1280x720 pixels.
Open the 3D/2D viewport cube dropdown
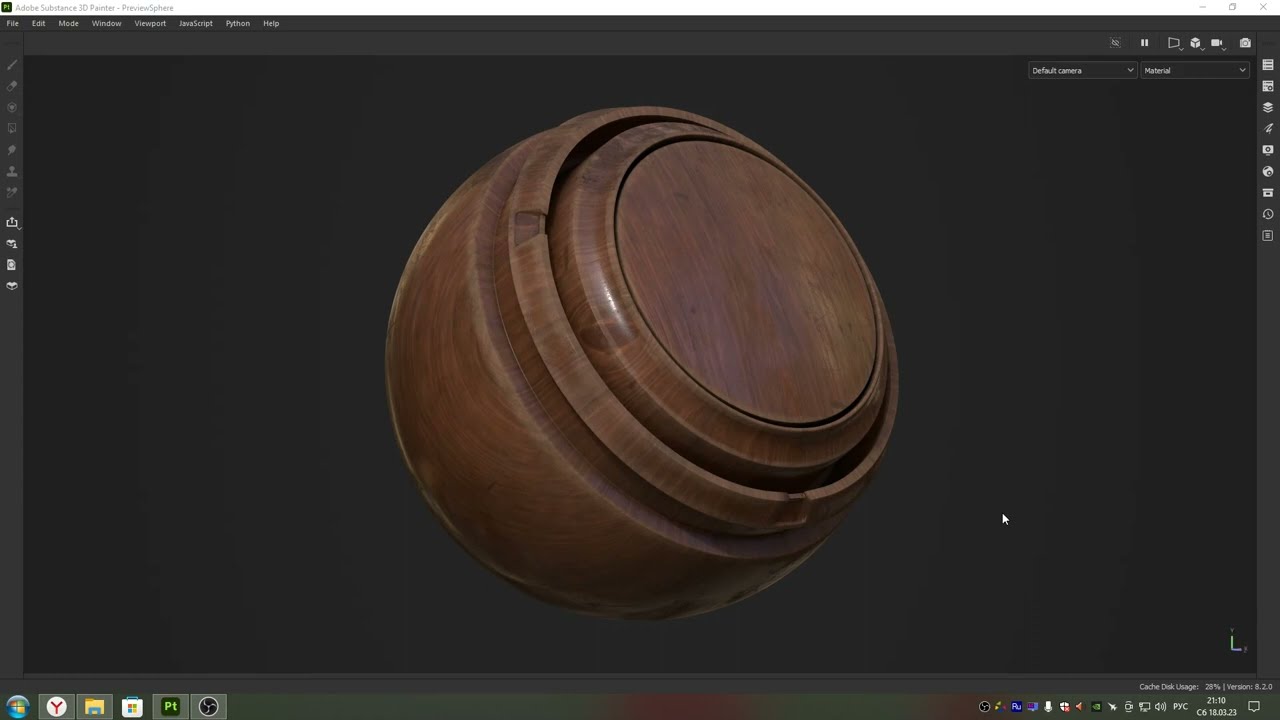[x=1196, y=43]
